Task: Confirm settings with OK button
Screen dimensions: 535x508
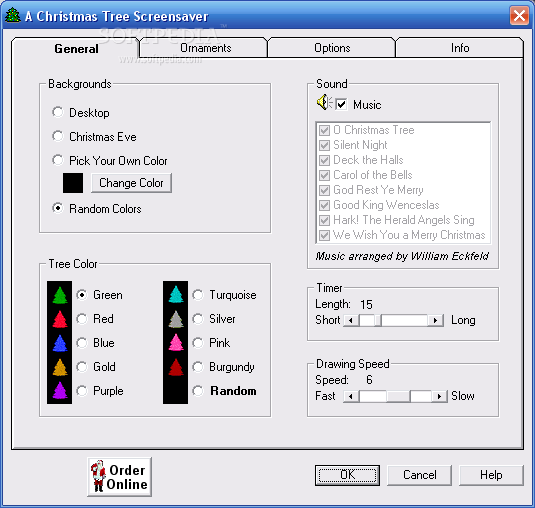Action: 347,475
